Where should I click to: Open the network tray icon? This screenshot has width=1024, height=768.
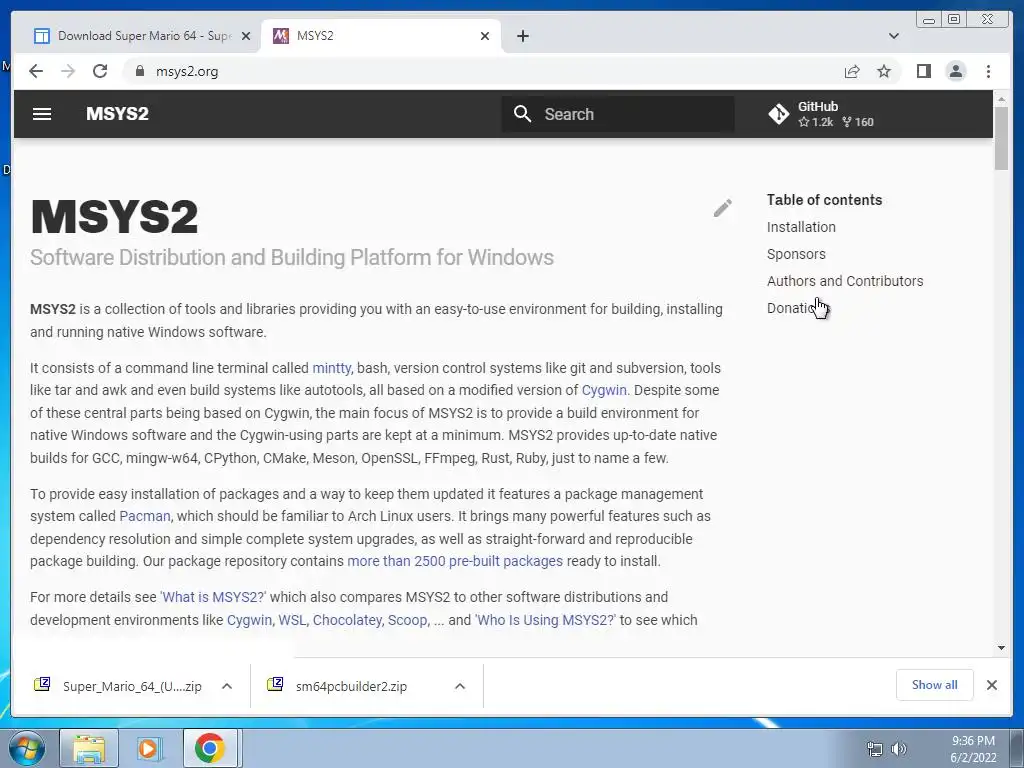[x=874, y=748]
